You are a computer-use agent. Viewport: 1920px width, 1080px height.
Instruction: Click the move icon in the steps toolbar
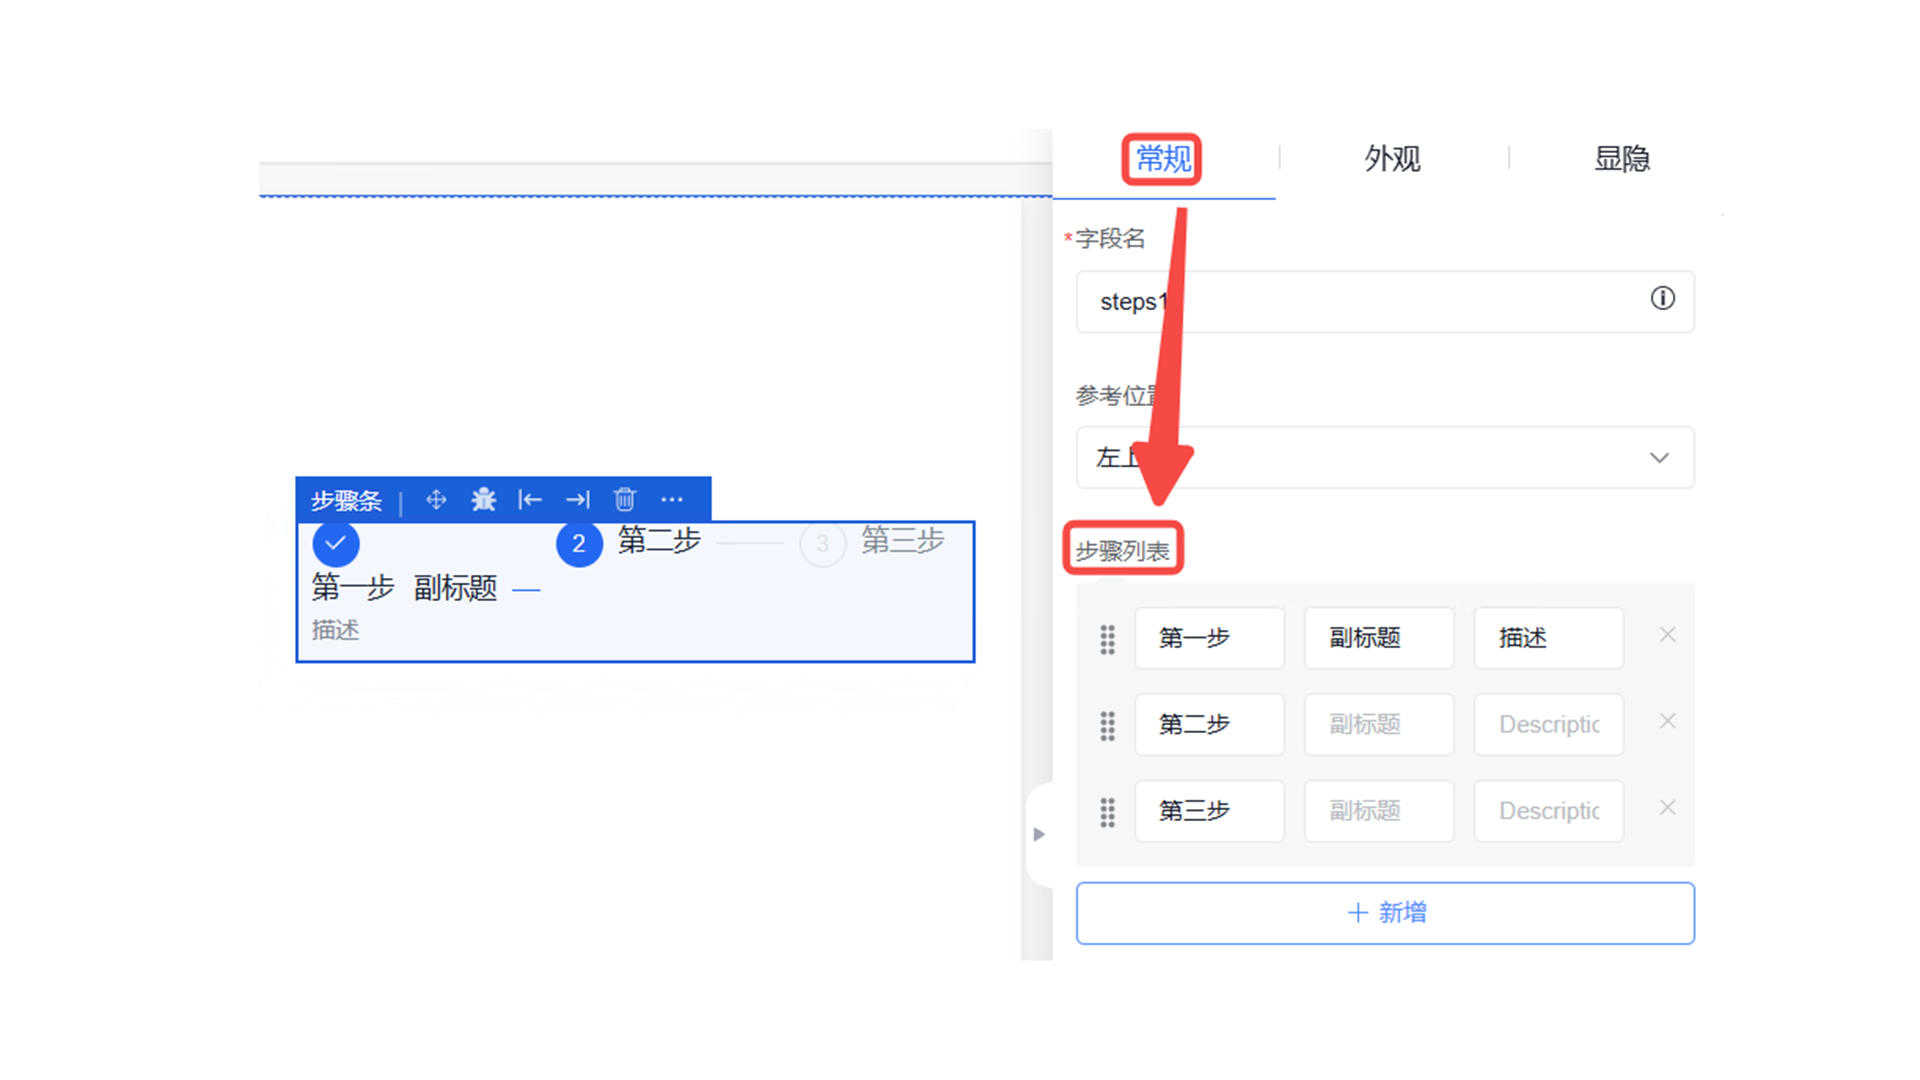[x=436, y=499]
